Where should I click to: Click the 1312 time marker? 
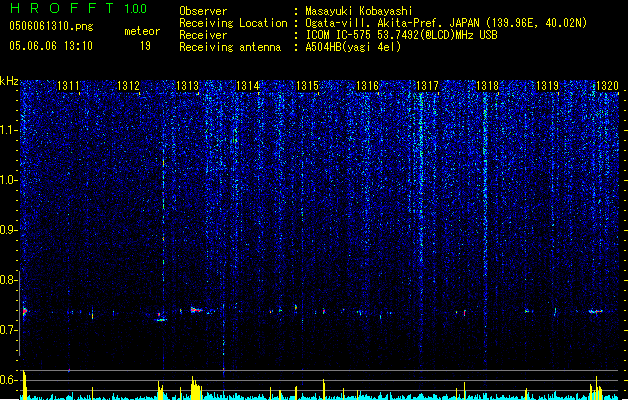click(128, 85)
